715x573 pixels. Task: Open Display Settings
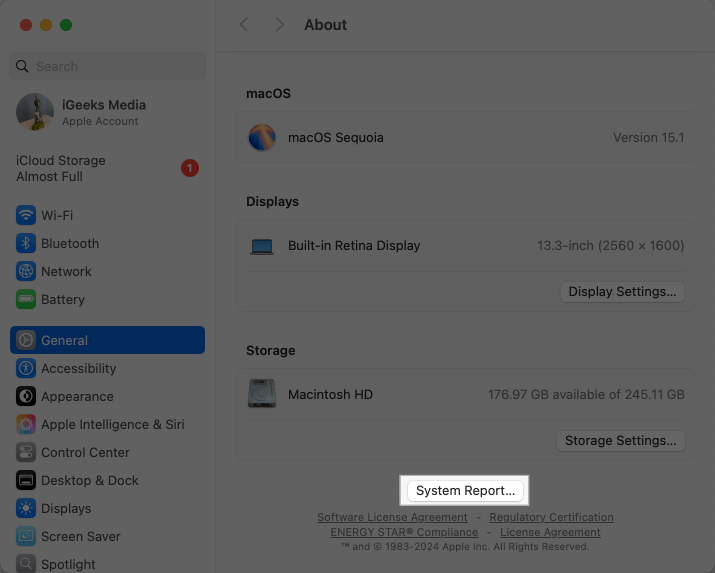622,291
